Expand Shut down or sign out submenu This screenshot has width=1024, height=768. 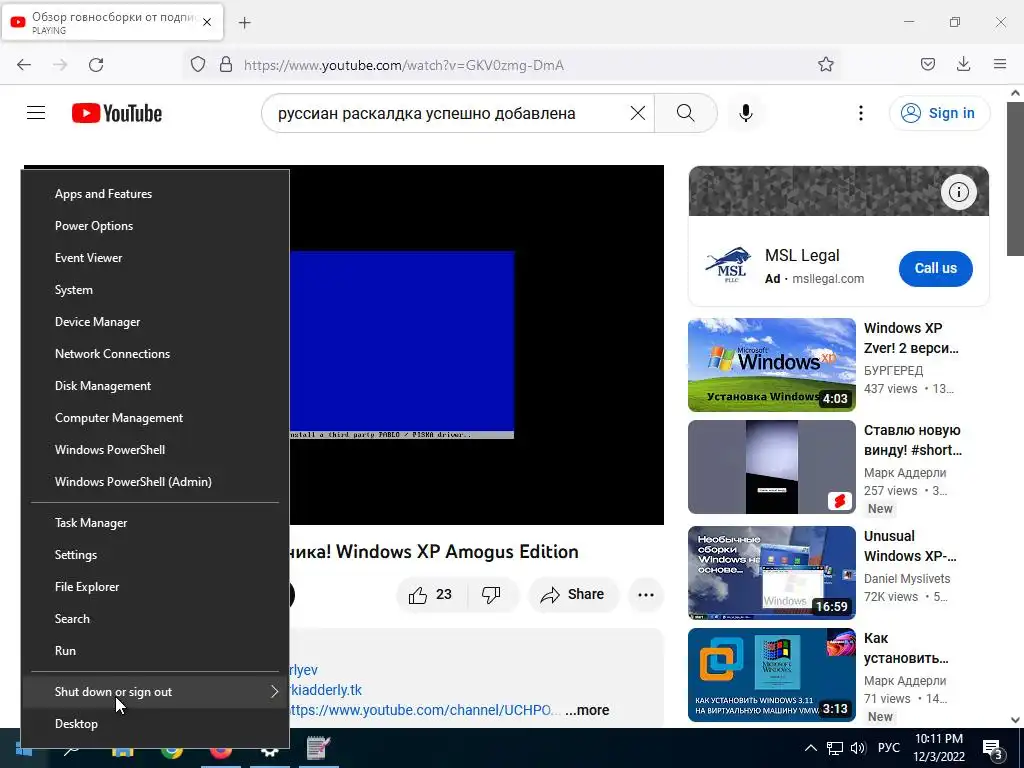click(155, 692)
